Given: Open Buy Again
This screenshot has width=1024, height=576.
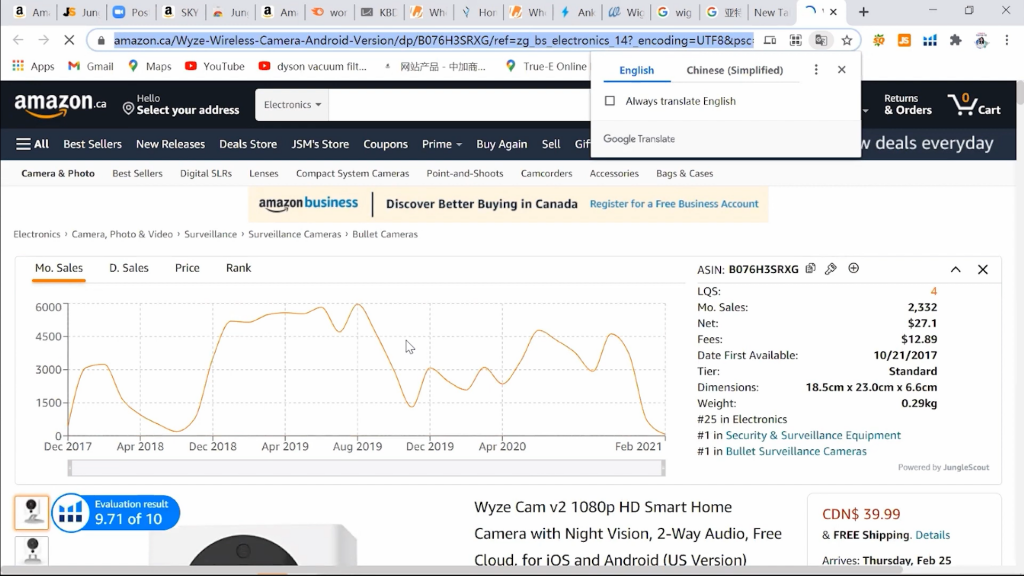Looking at the screenshot, I should pyautogui.click(x=502, y=144).
